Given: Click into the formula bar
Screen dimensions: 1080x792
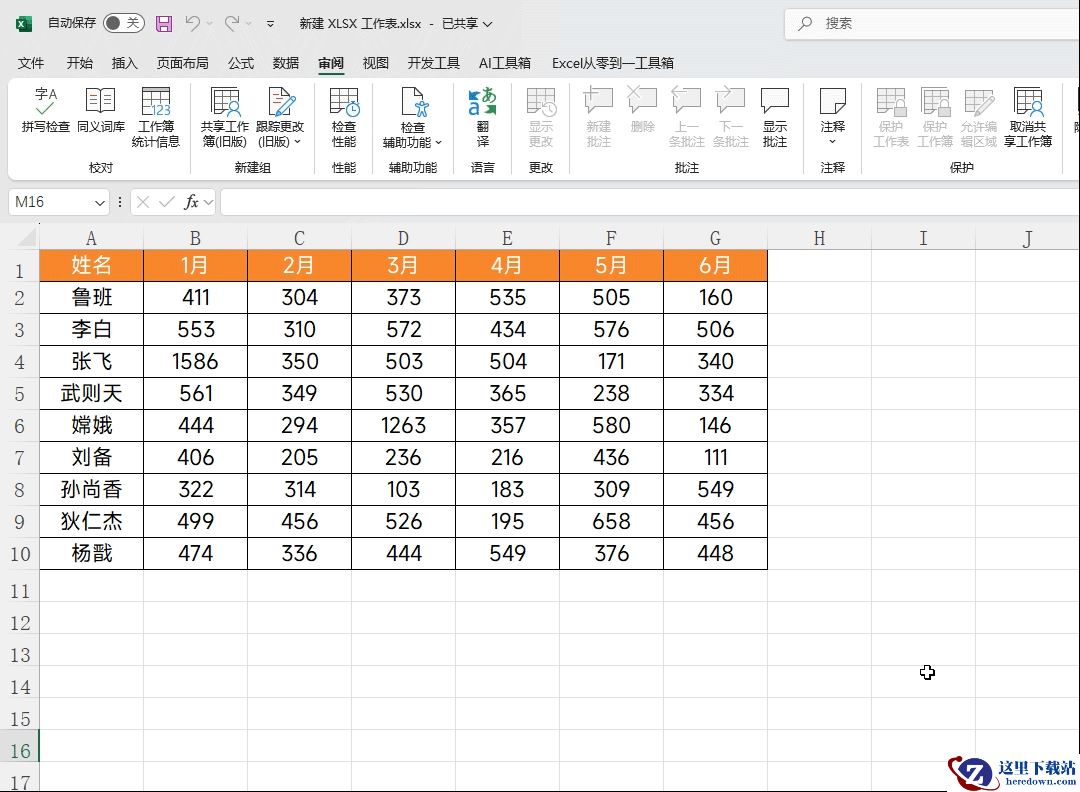Looking at the screenshot, I should [x=650, y=202].
